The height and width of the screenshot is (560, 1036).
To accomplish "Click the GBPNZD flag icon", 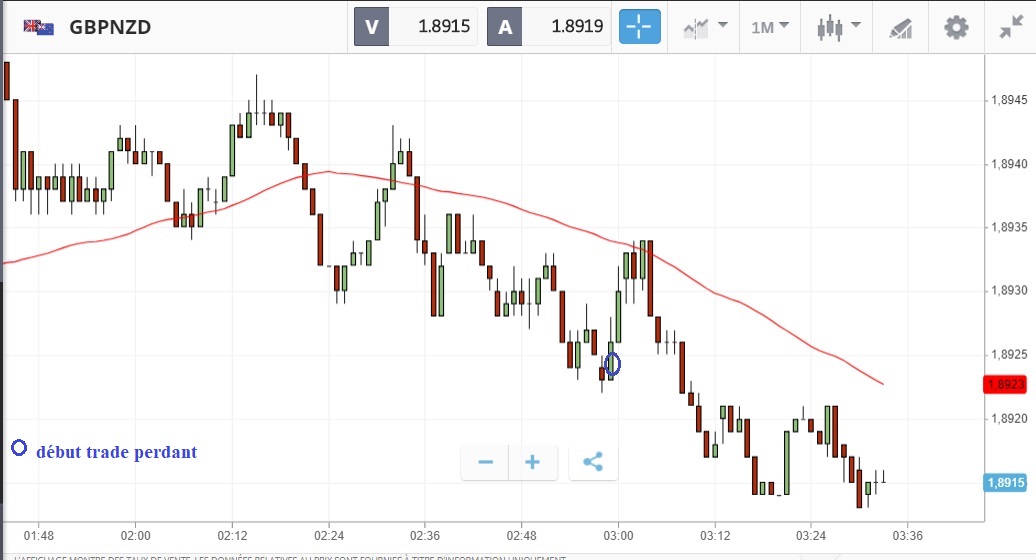I will tap(39, 27).
